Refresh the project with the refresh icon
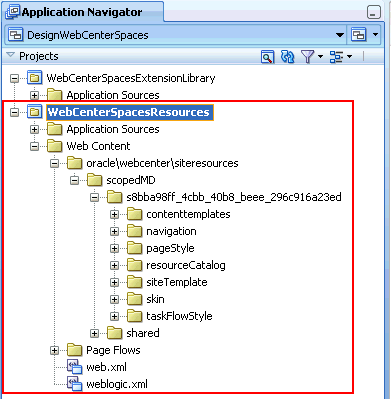This screenshot has width=391, height=399. tap(287, 57)
